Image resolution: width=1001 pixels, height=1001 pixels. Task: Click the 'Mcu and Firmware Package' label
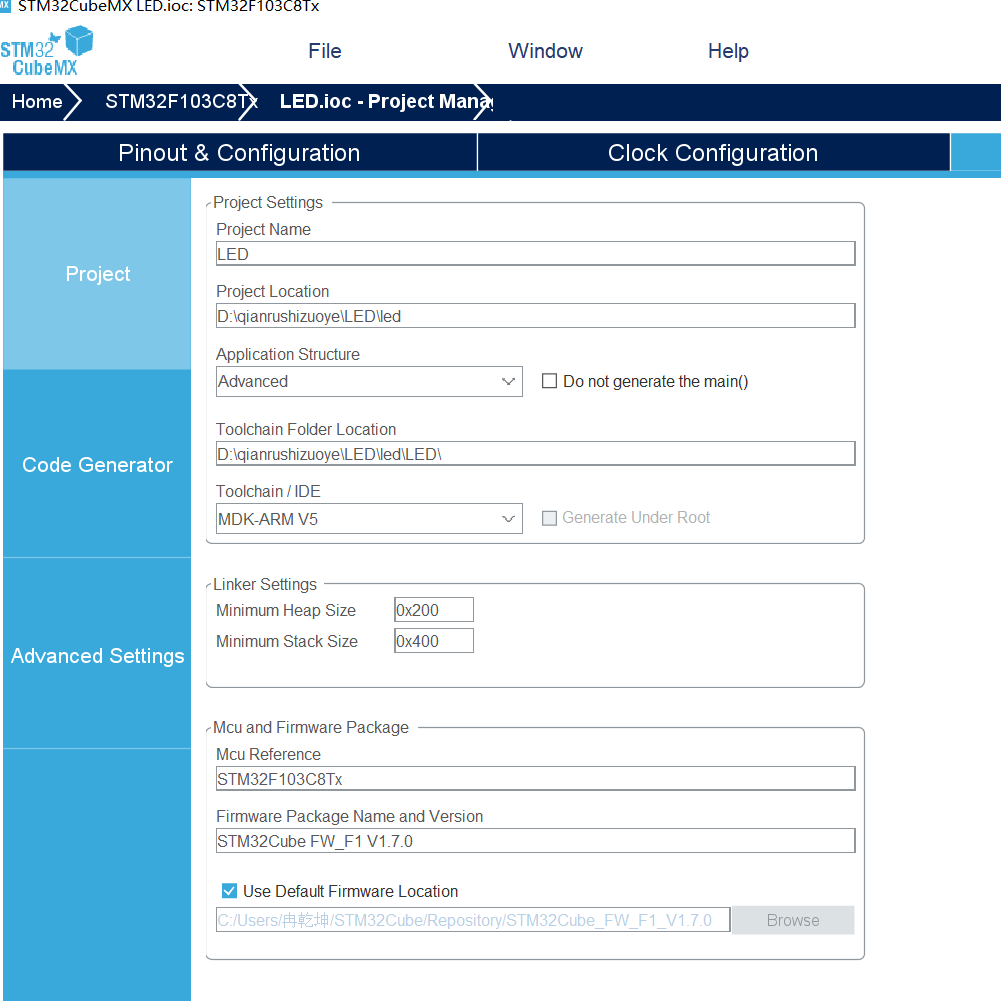point(310,727)
